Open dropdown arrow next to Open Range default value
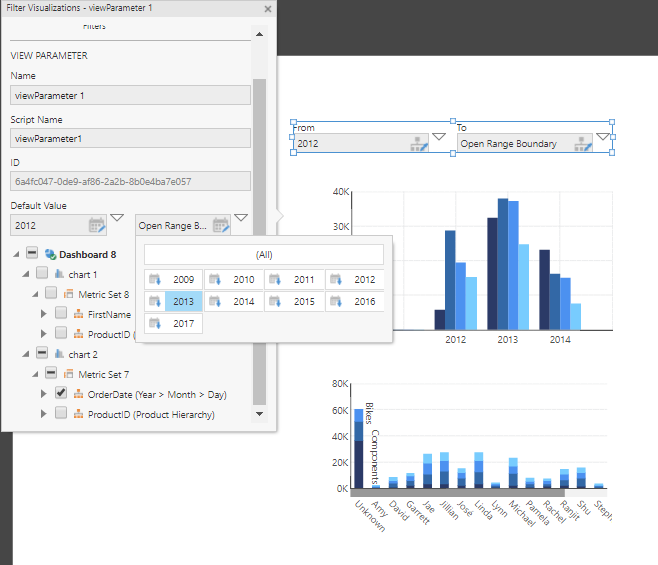 pyautogui.click(x=241, y=217)
